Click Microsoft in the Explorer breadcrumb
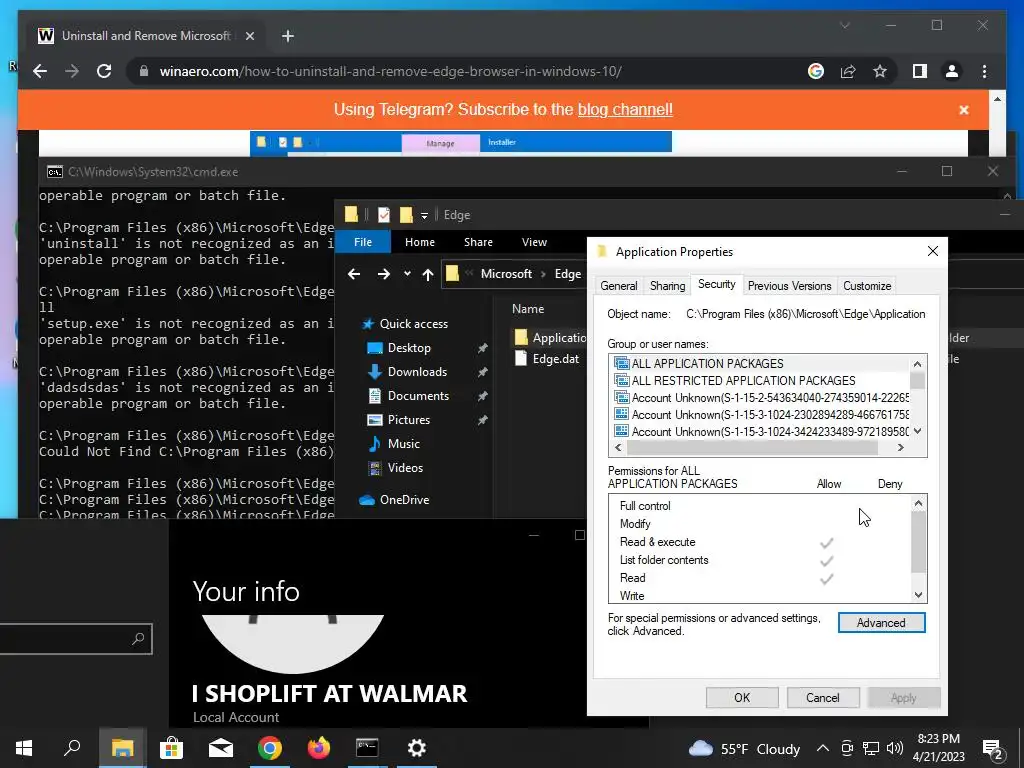The width and height of the screenshot is (1024, 768). click(506, 274)
